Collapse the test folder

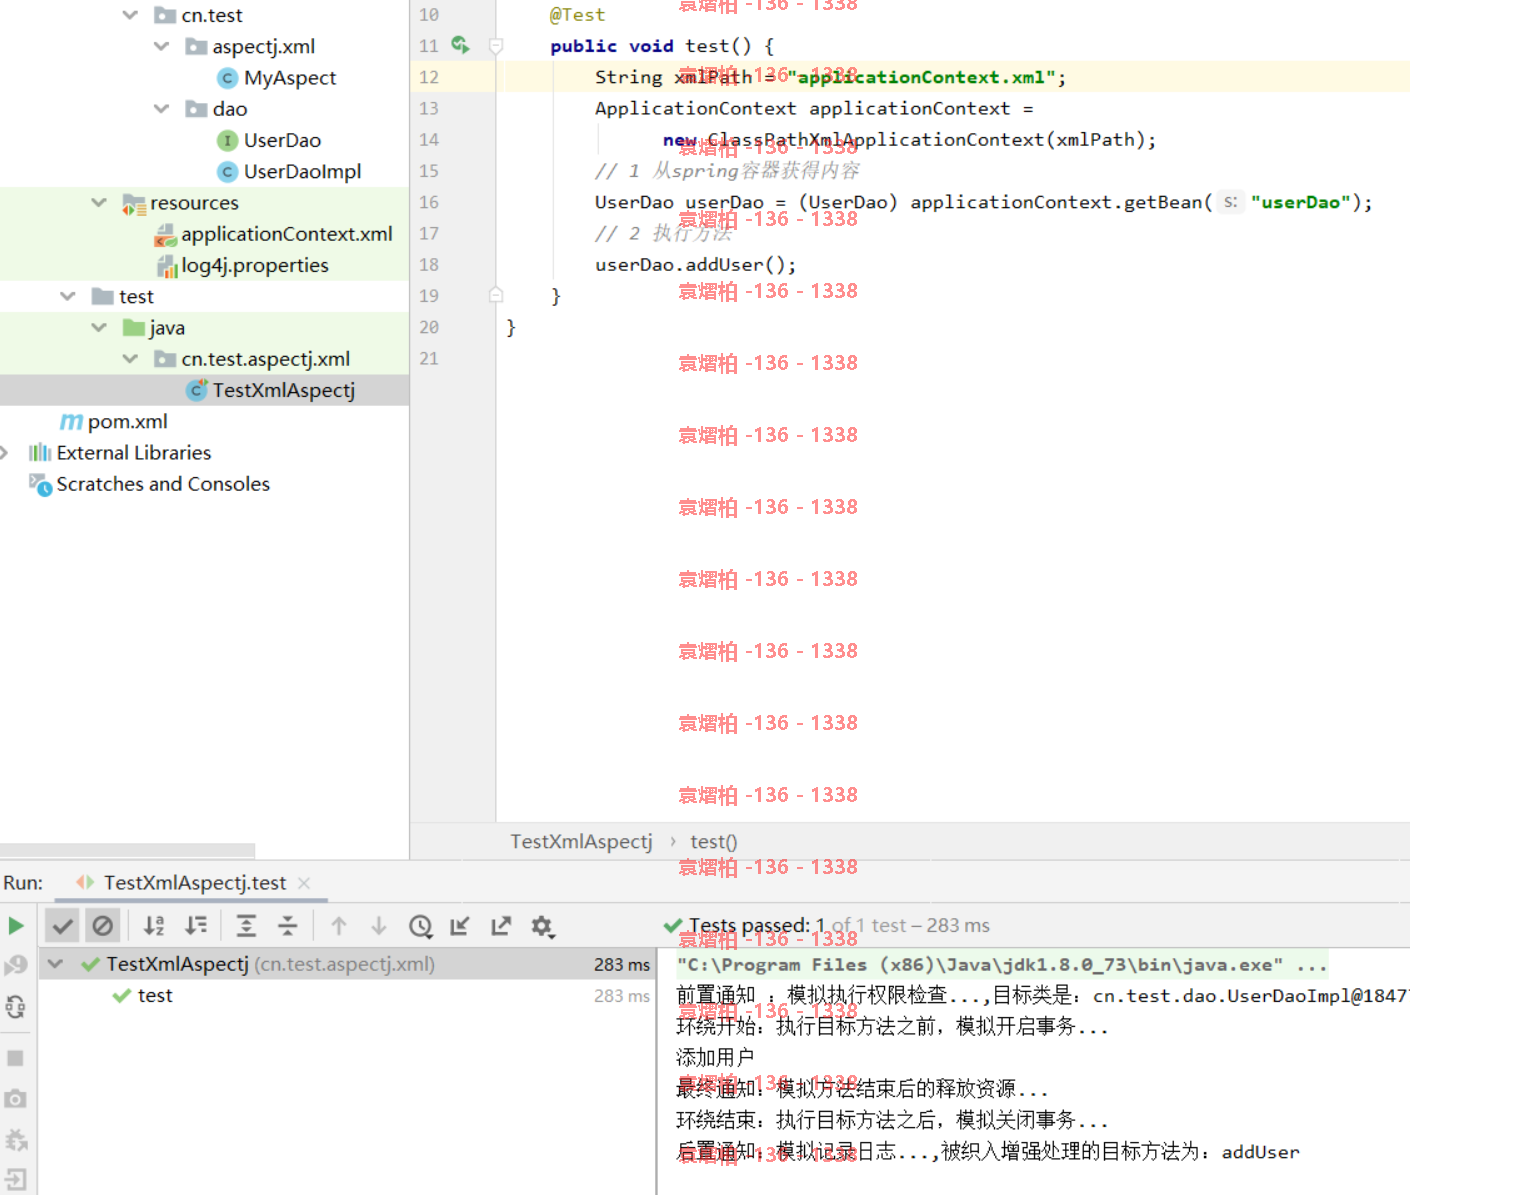(x=68, y=296)
